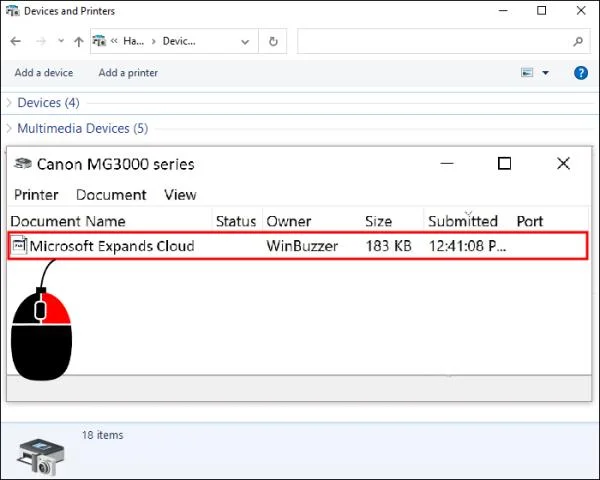600x480 pixels.
Task: Click the Devices and Printers title bar icon
Action: [x=13, y=11]
